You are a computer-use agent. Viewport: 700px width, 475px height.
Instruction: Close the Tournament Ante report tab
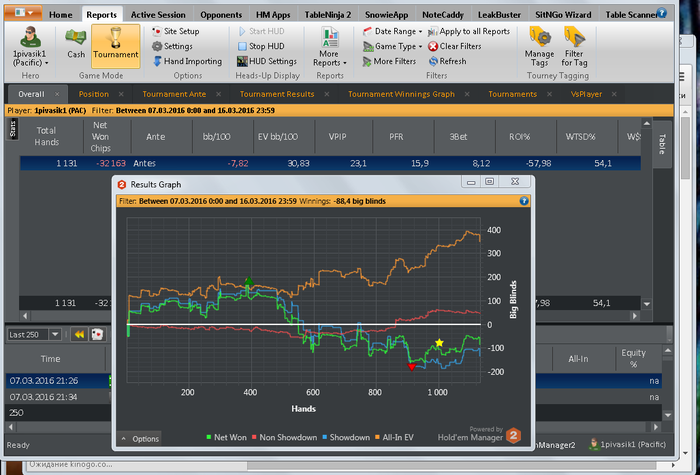pyautogui.click(x=219, y=94)
